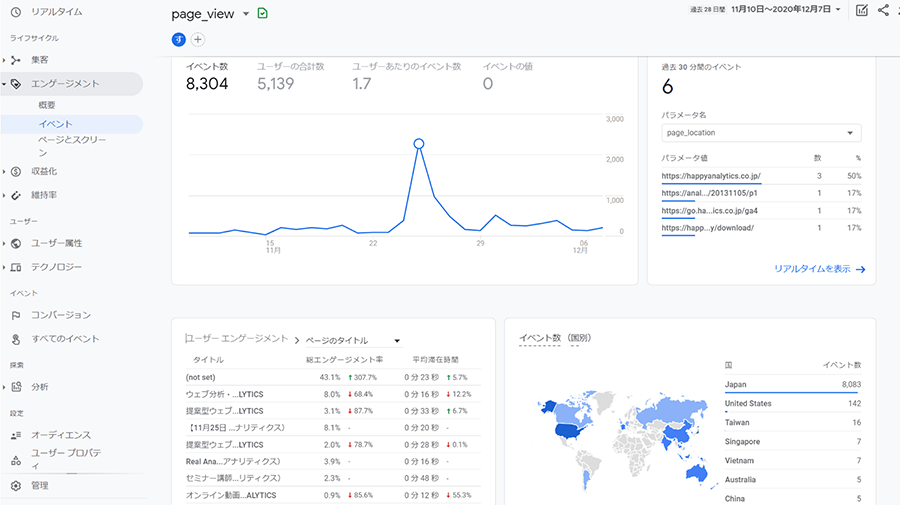Expand the 分析 section arrow
The height and width of the screenshot is (505, 900).
tap(4, 387)
